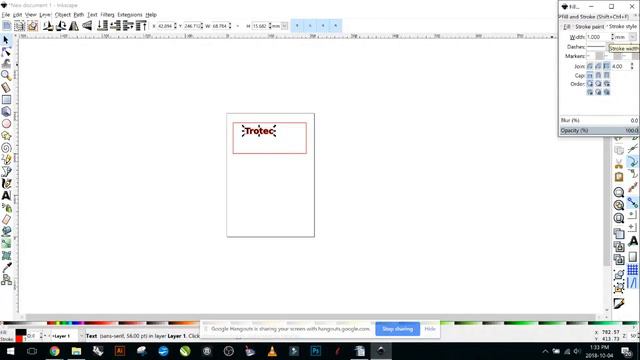Select the Dropper color picker tool
Viewport: 640px width, 360px height.
6,268
